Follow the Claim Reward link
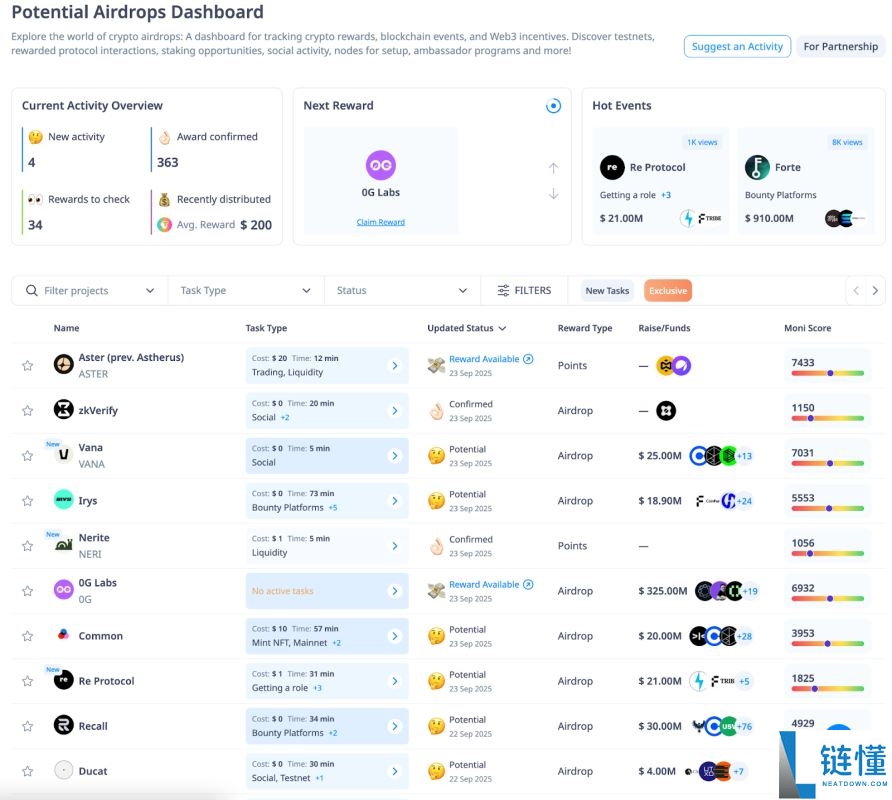 point(381,222)
